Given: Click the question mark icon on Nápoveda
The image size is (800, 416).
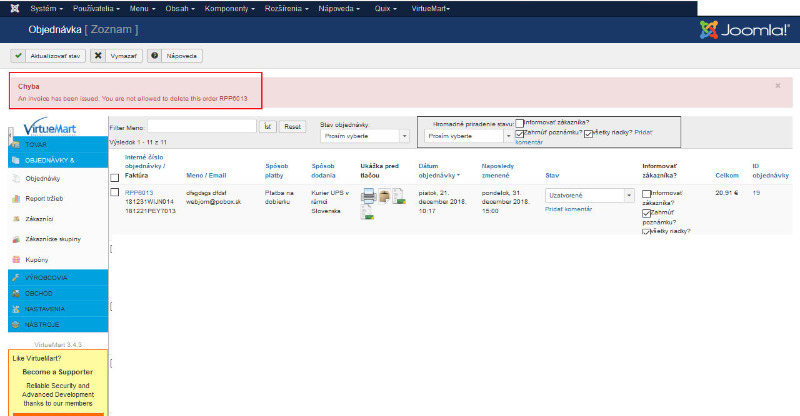Looking at the screenshot, I should (155, 56).
